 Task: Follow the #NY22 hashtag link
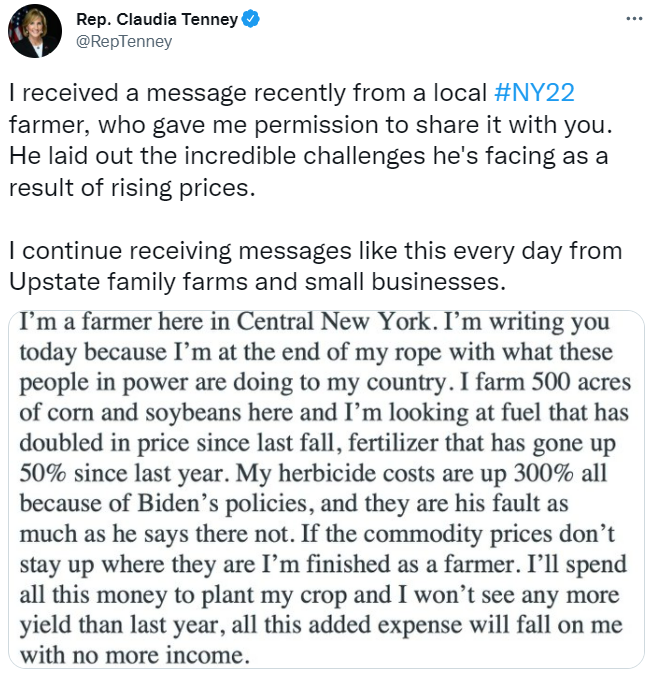tap(535, 93)
